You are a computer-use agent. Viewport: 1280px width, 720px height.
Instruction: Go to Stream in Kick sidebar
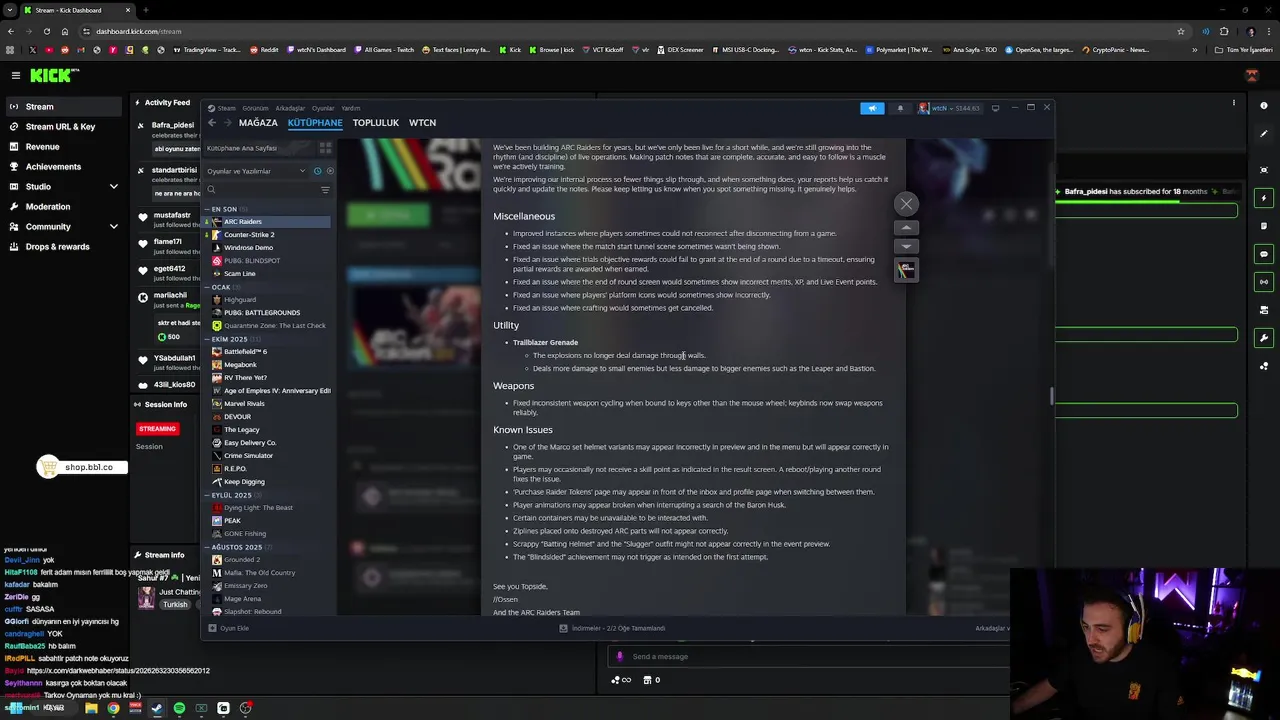click(x=62, y=107)
